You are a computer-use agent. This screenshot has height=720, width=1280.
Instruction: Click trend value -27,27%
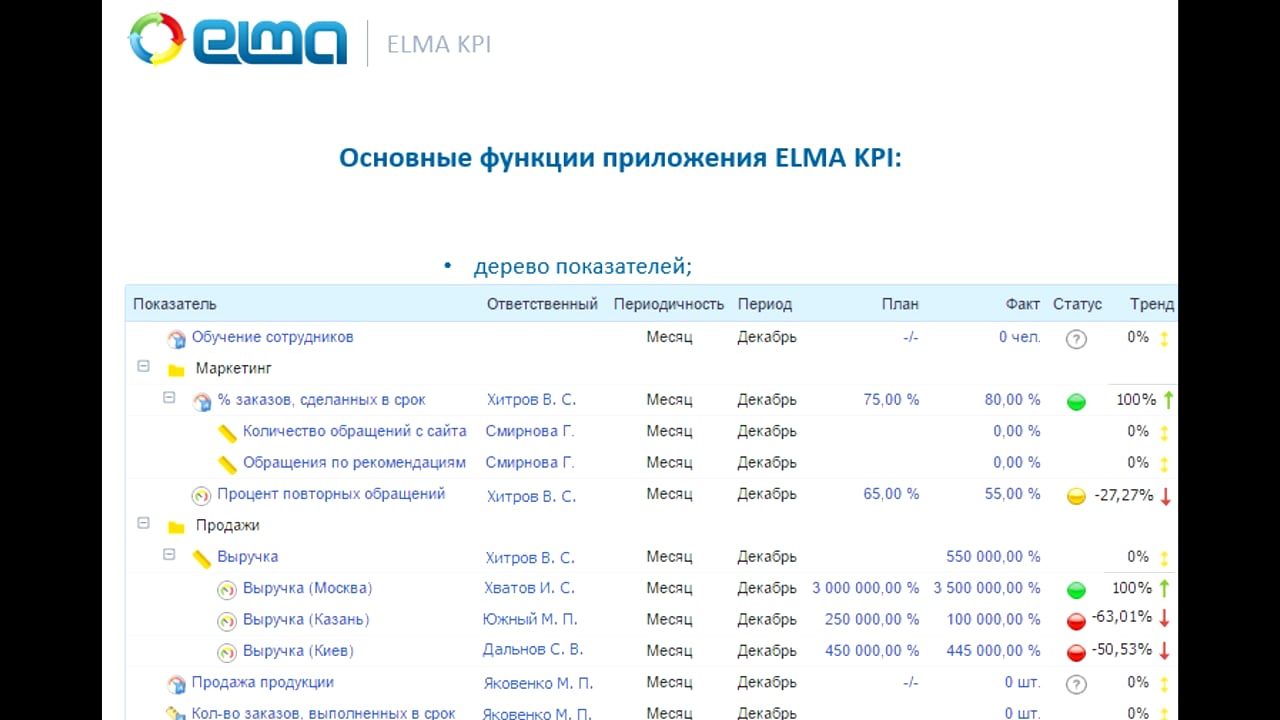[1123, 495]
